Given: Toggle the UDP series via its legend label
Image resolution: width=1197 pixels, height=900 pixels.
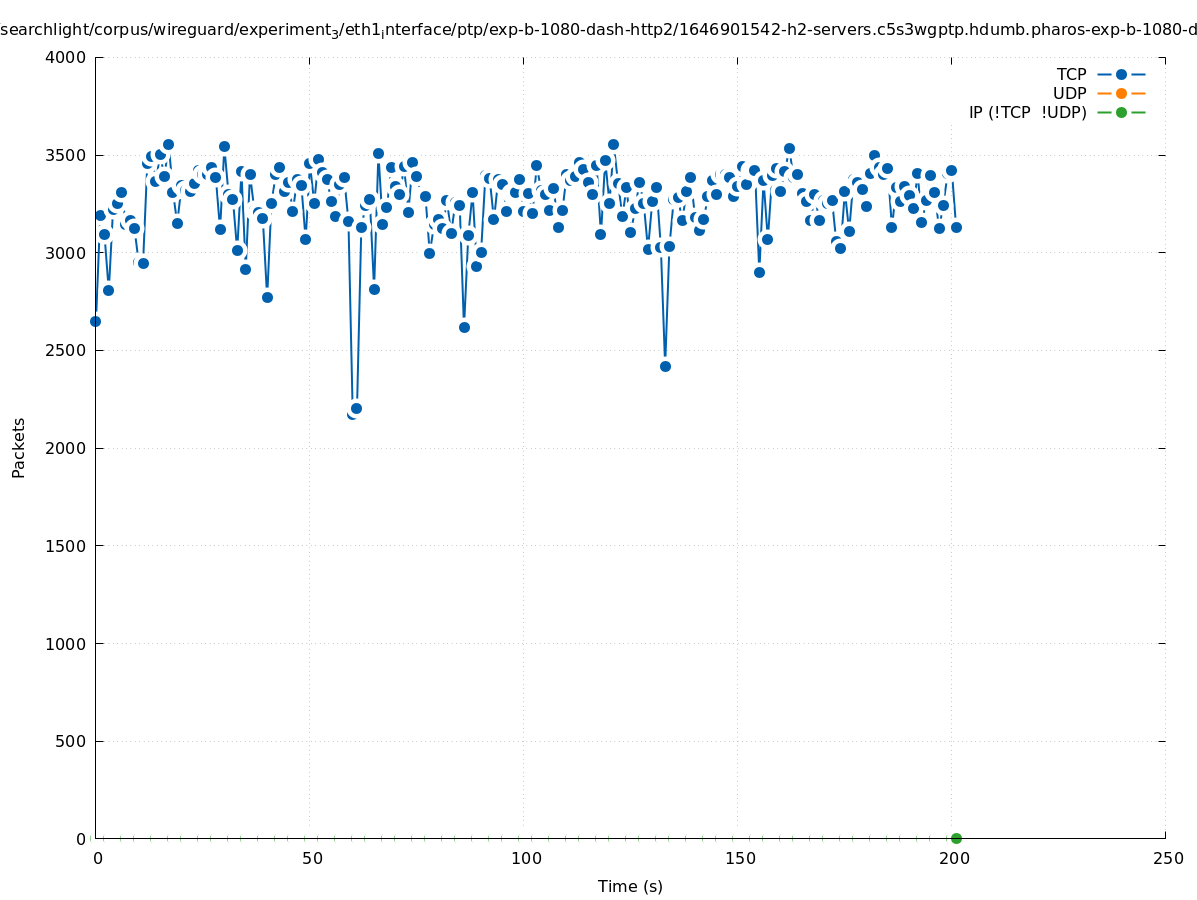Looking at the screenshot, I should [x=1069, y=93].
